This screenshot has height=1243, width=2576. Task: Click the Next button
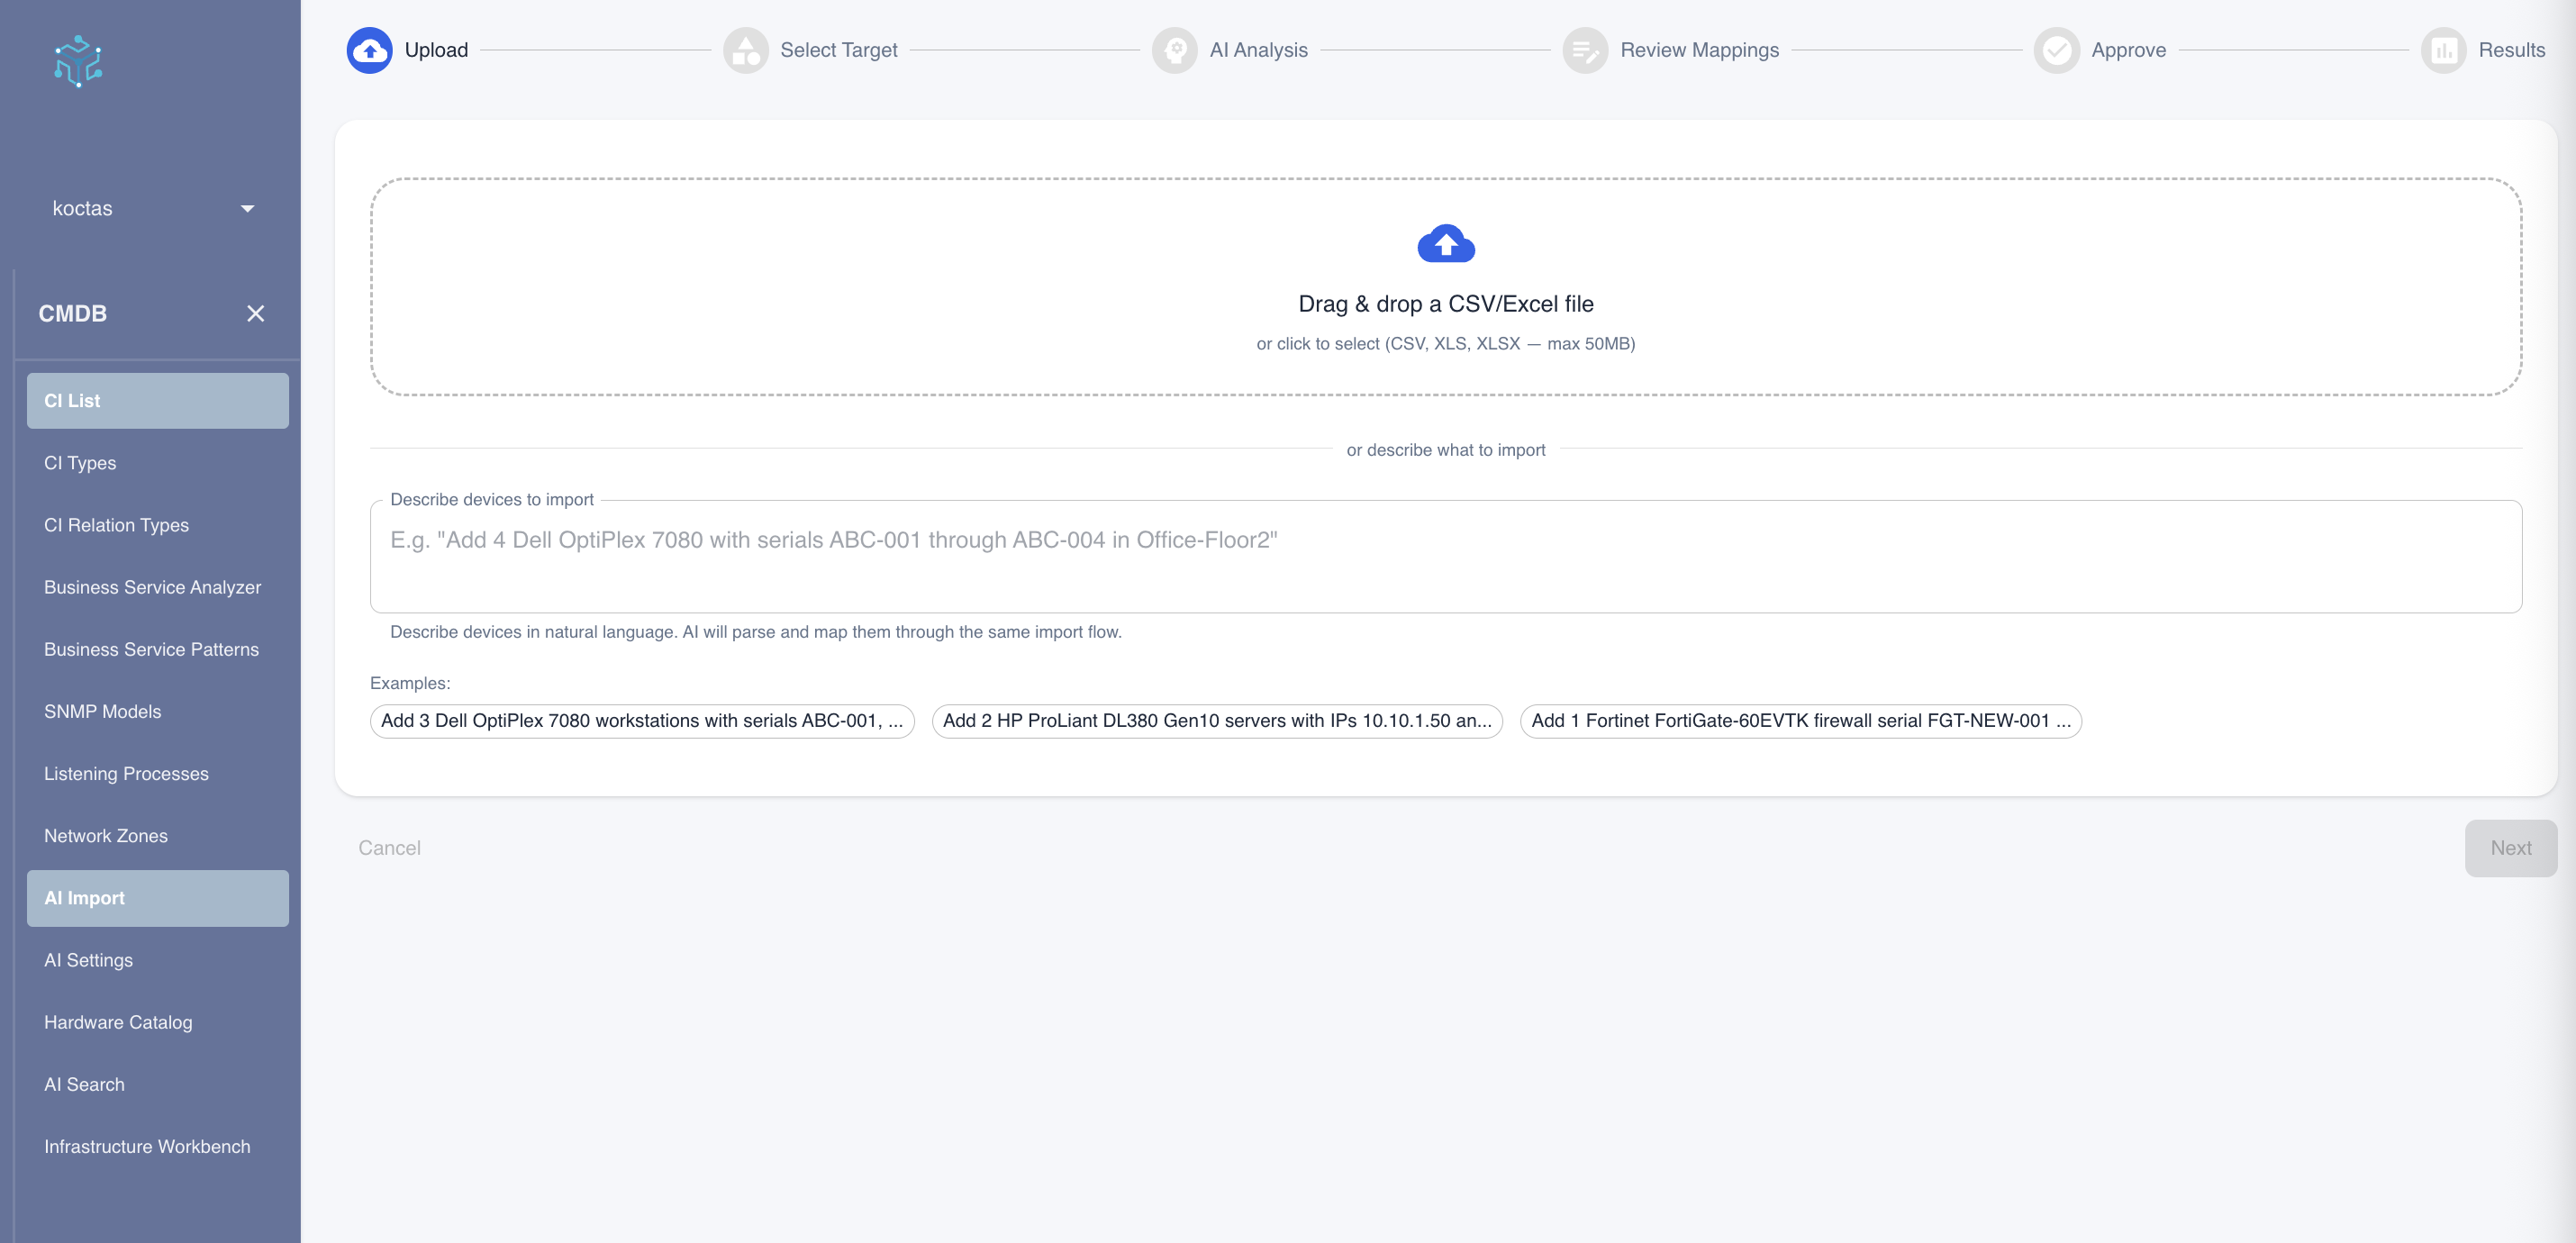[x=2511, y=848]
